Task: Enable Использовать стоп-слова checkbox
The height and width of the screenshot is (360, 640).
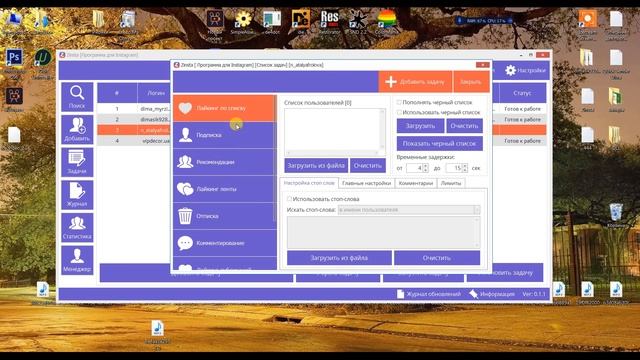Action: [x=289, y=199]
